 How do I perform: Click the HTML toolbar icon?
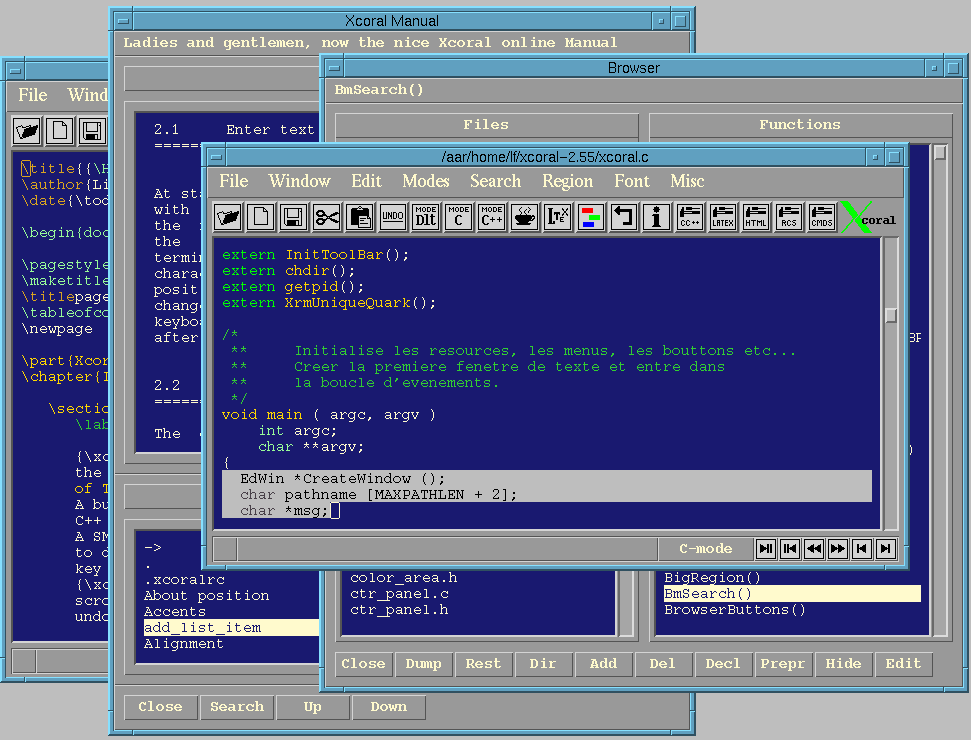click(755, 217)
